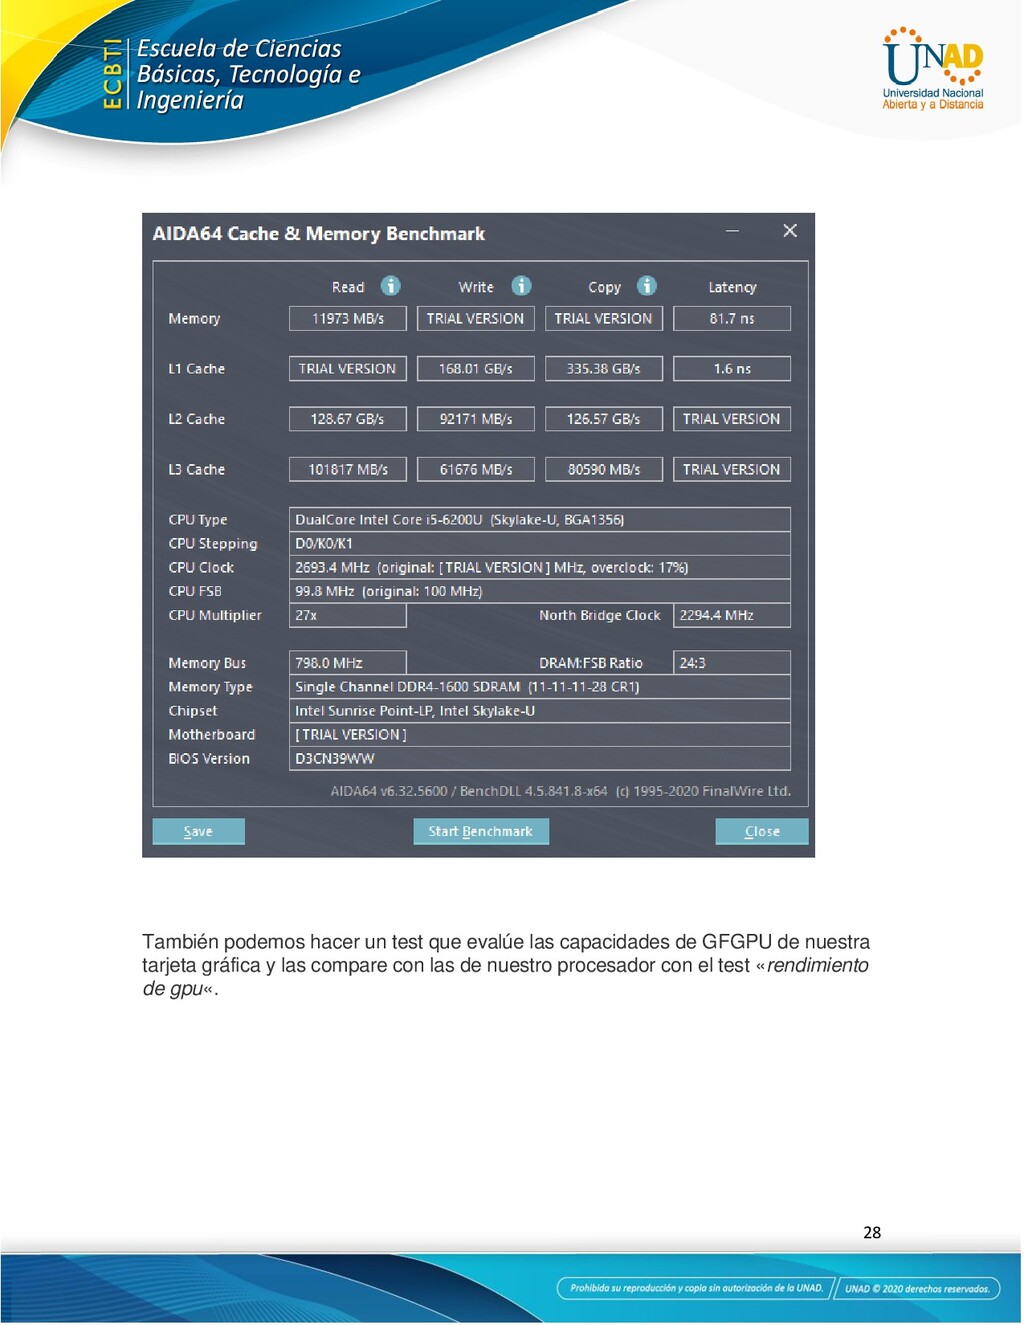This screenshot has height=1325, width=1024.
Task: Select L2 Cache Latency TRIAL VERSION cell
Action: 732,419
